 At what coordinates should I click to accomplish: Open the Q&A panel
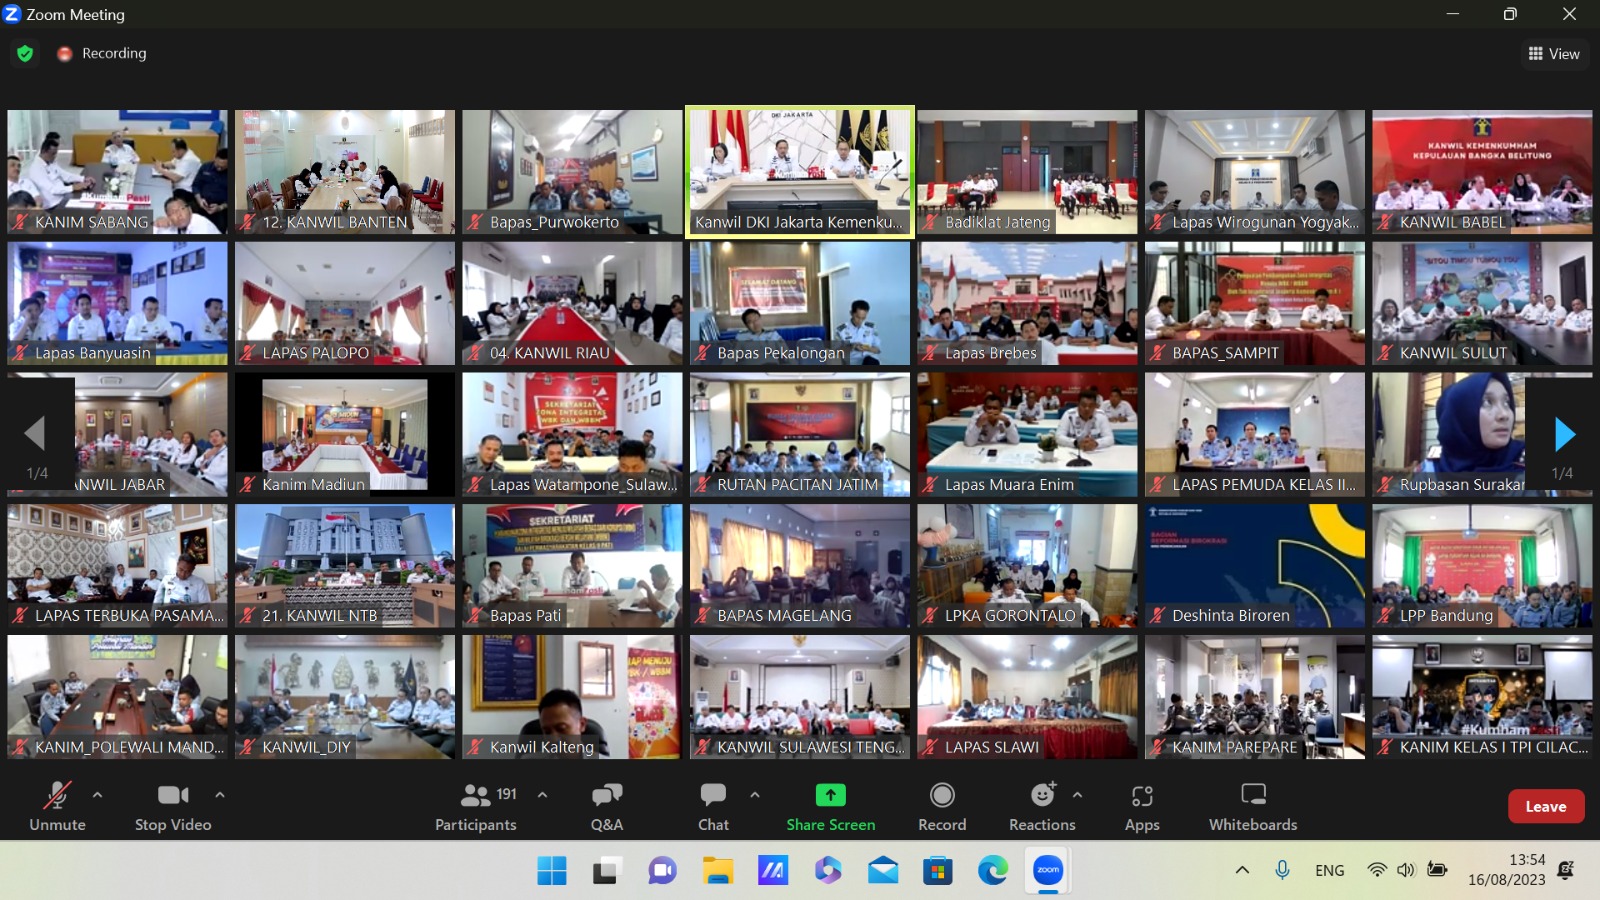tap(606, 806)
